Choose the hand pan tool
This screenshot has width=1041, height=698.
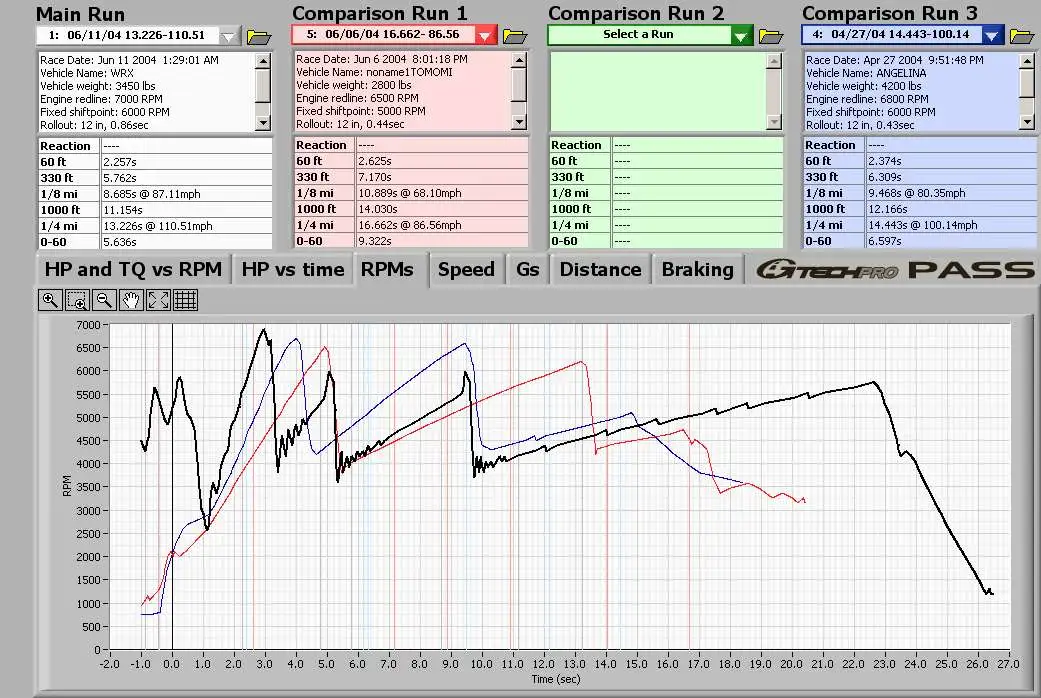click(131, 299)
